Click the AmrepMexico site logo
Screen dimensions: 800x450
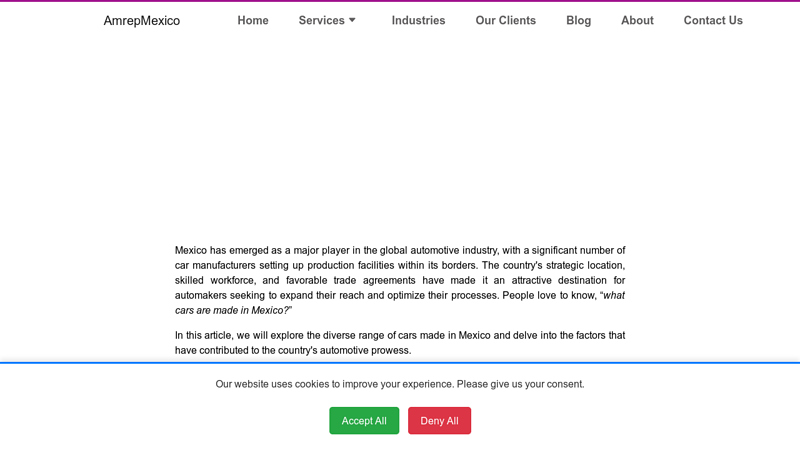[x=141, y=20]
